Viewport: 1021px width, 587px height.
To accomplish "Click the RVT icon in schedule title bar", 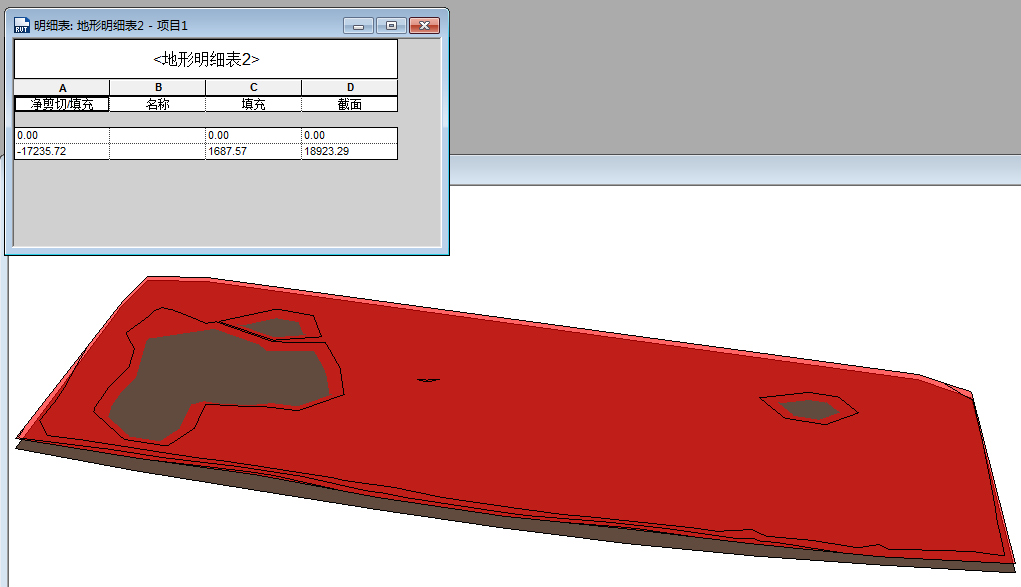I will (21, 25).
